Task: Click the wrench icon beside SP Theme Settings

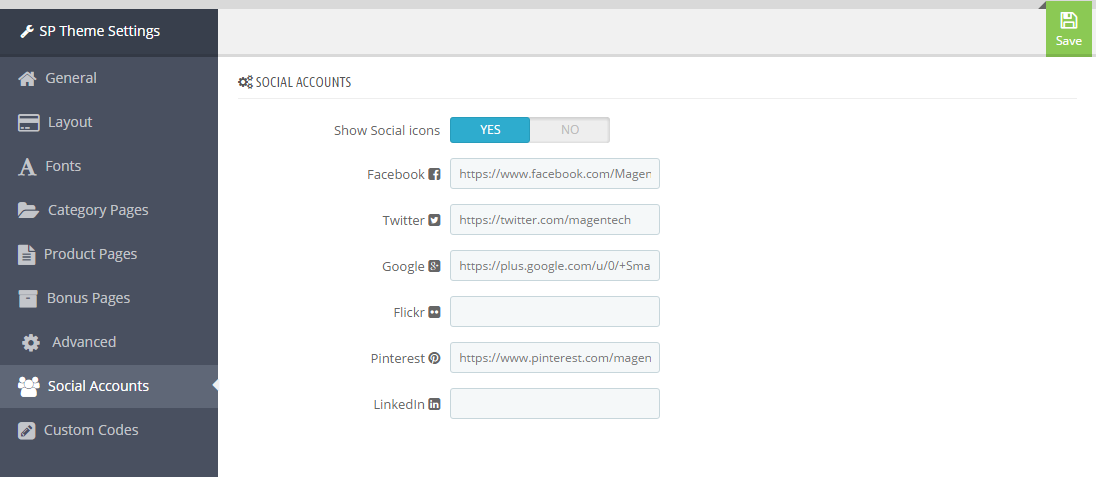Action: pyautogui.click(x=27, y=31)
